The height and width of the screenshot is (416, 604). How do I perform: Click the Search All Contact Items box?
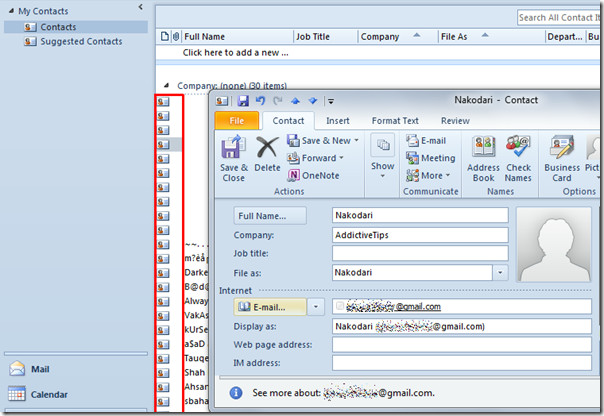tap(559, 18)
